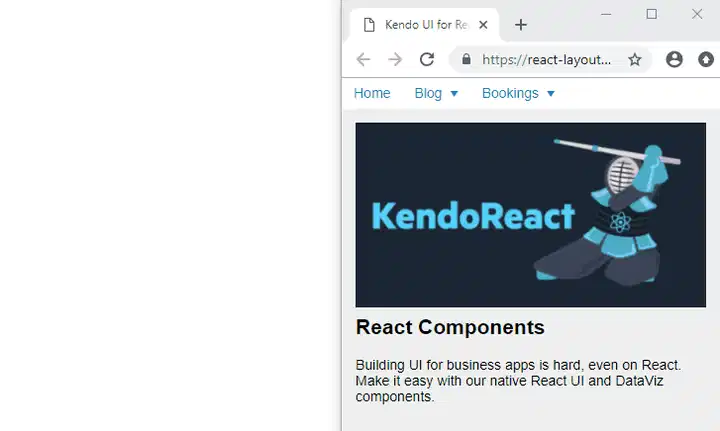Maximize the browser window
This screenshot has height=431, width=720.
click(652, 14)
